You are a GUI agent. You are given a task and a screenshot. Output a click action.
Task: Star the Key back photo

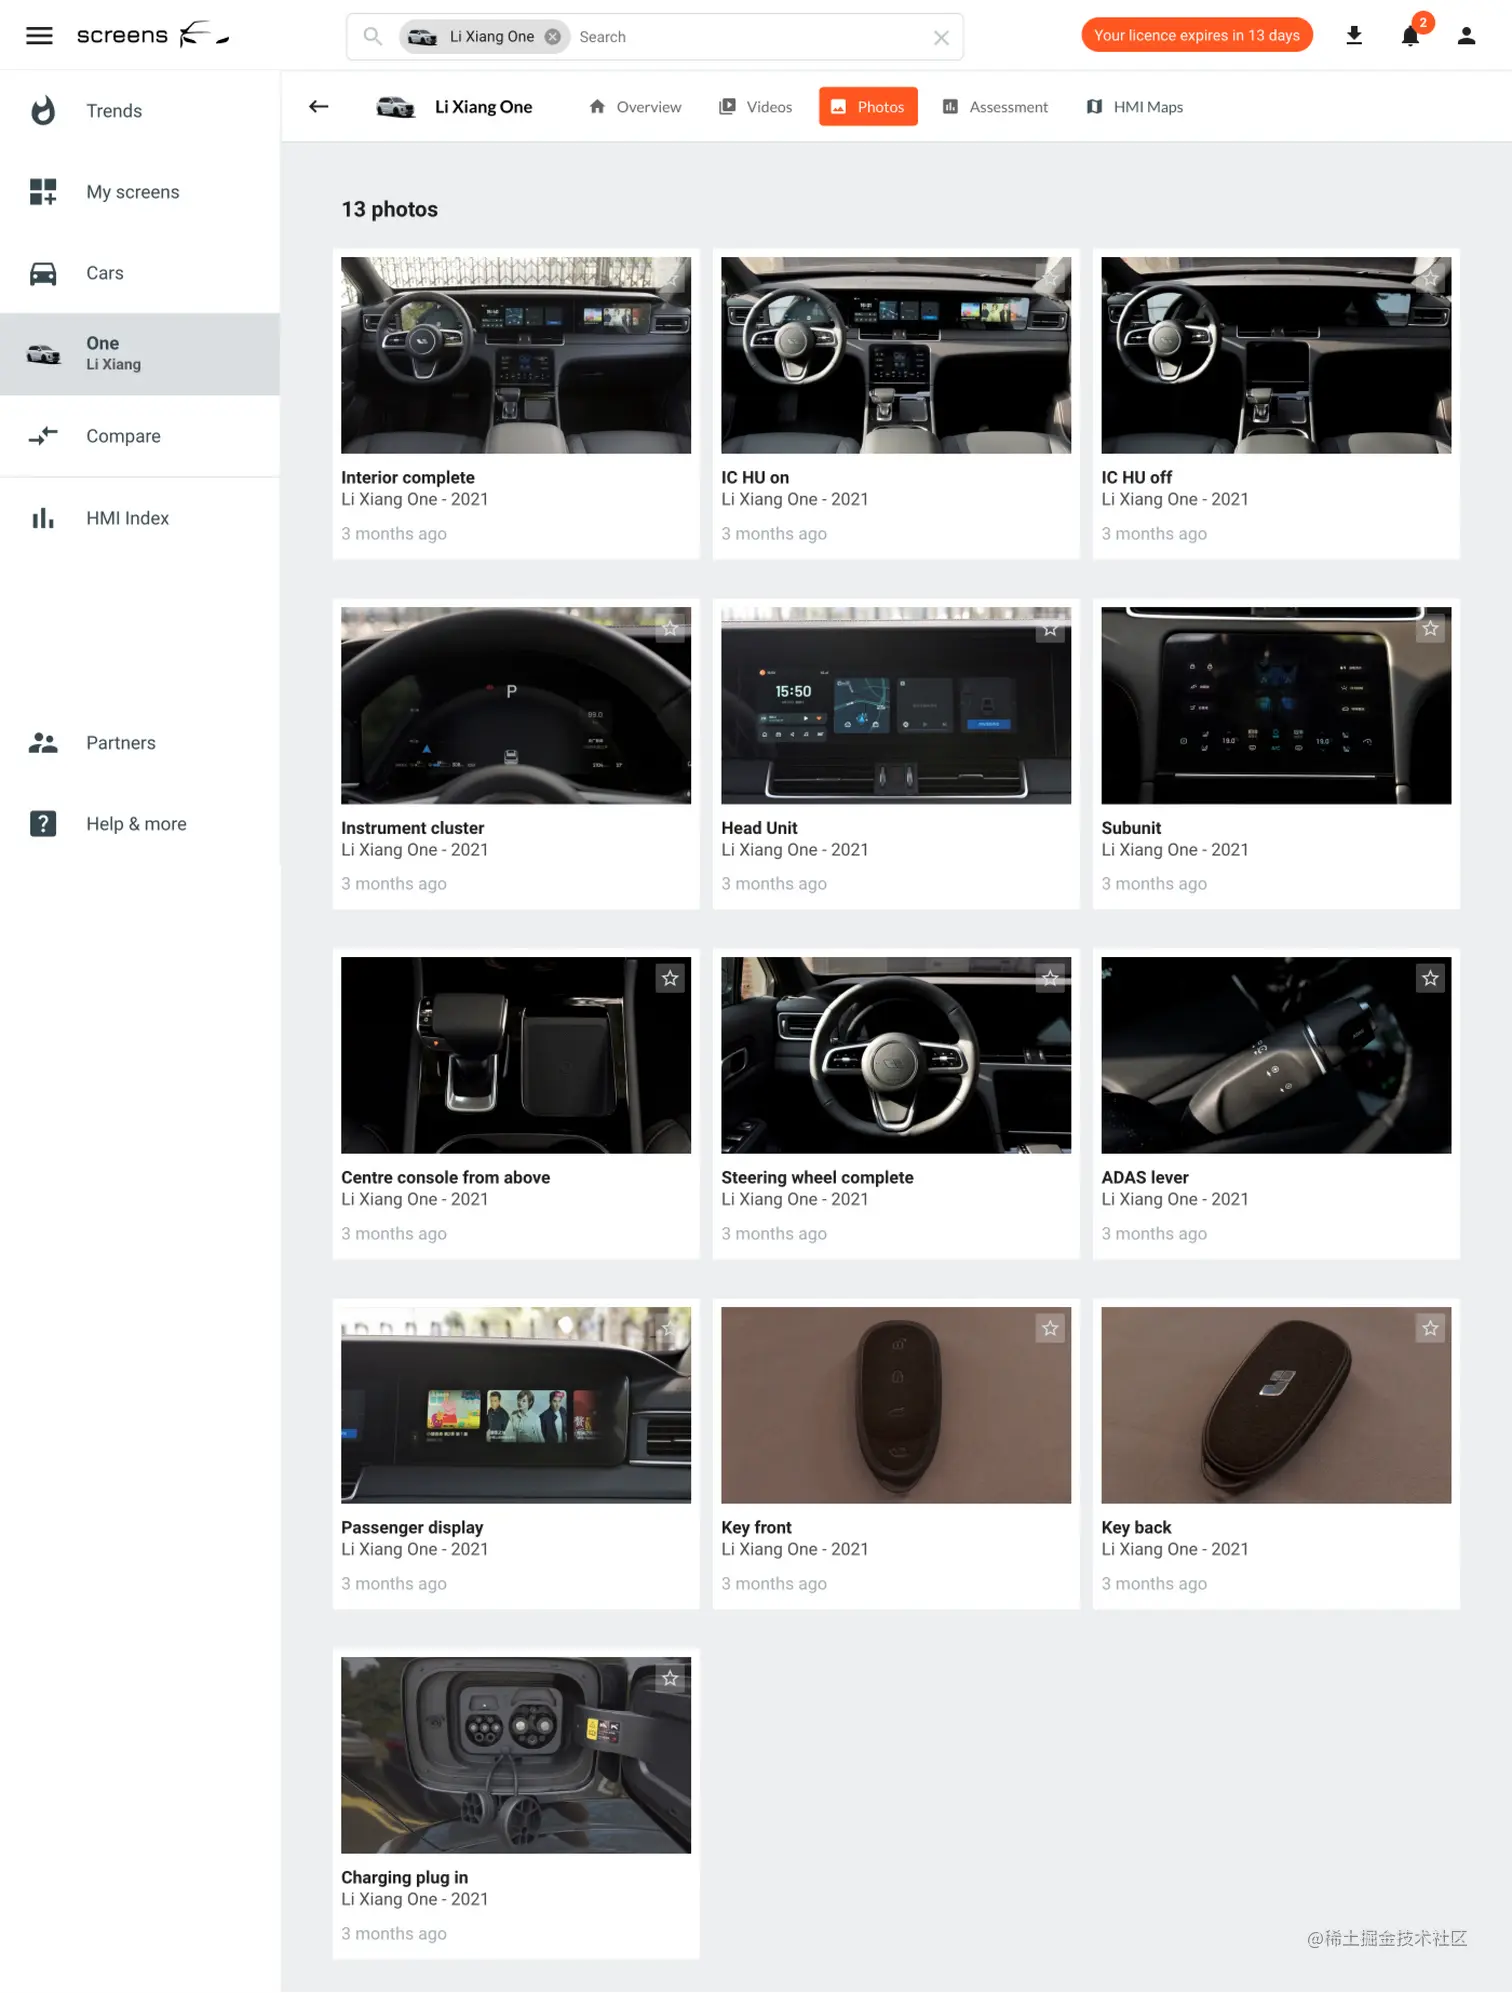[x=1430, y=1328]
